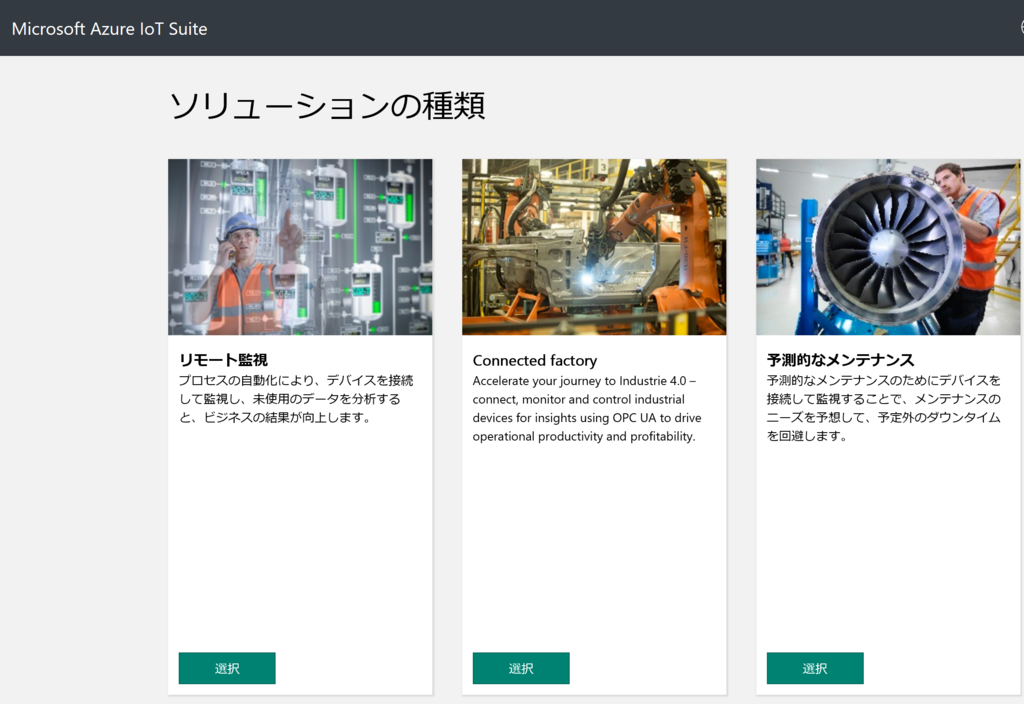Open the Connected factory robot image

[594, 247]
